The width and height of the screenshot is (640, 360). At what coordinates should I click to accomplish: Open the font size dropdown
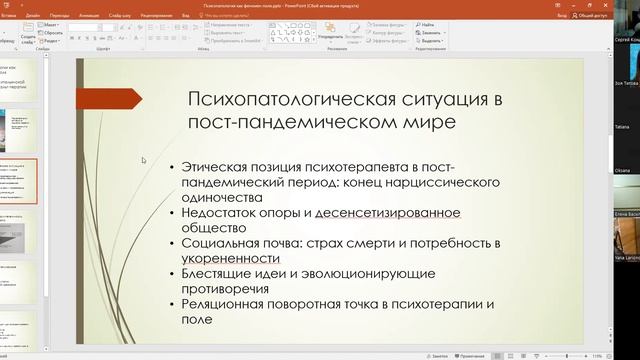(115, 27)
